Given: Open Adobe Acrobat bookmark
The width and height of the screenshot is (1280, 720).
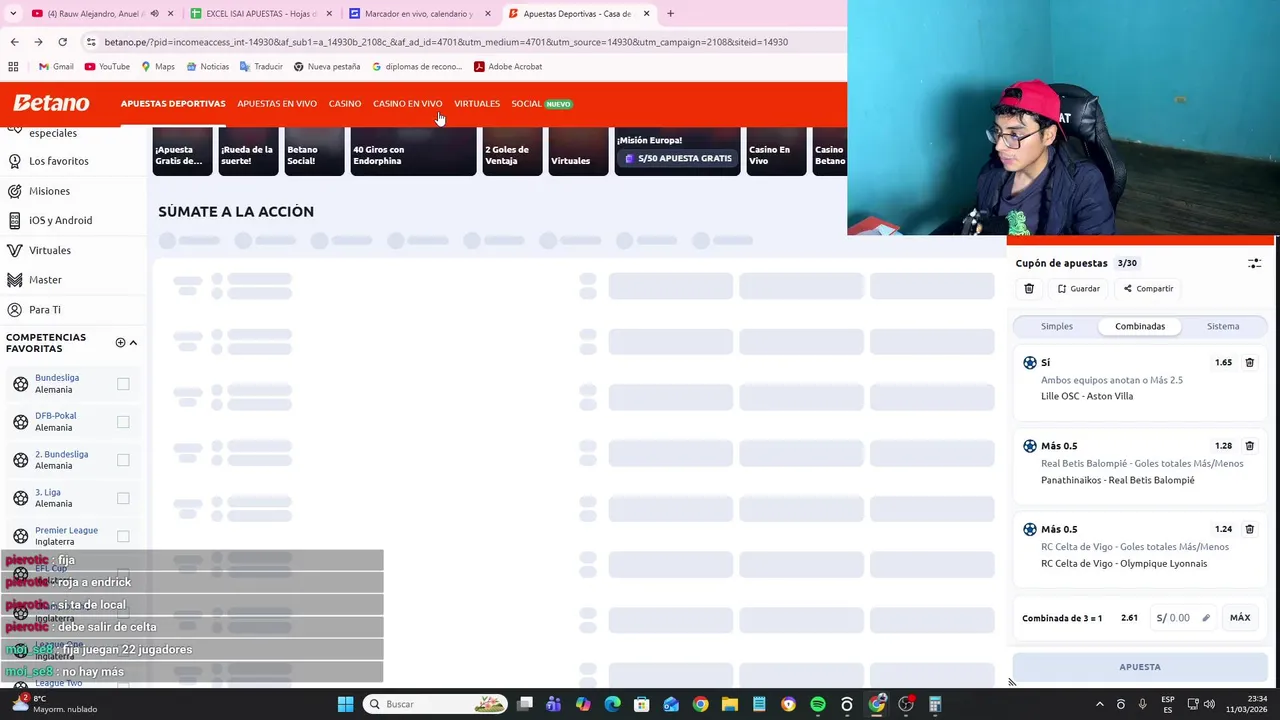Looking at the screenshot, I should (x=508, y=66).
